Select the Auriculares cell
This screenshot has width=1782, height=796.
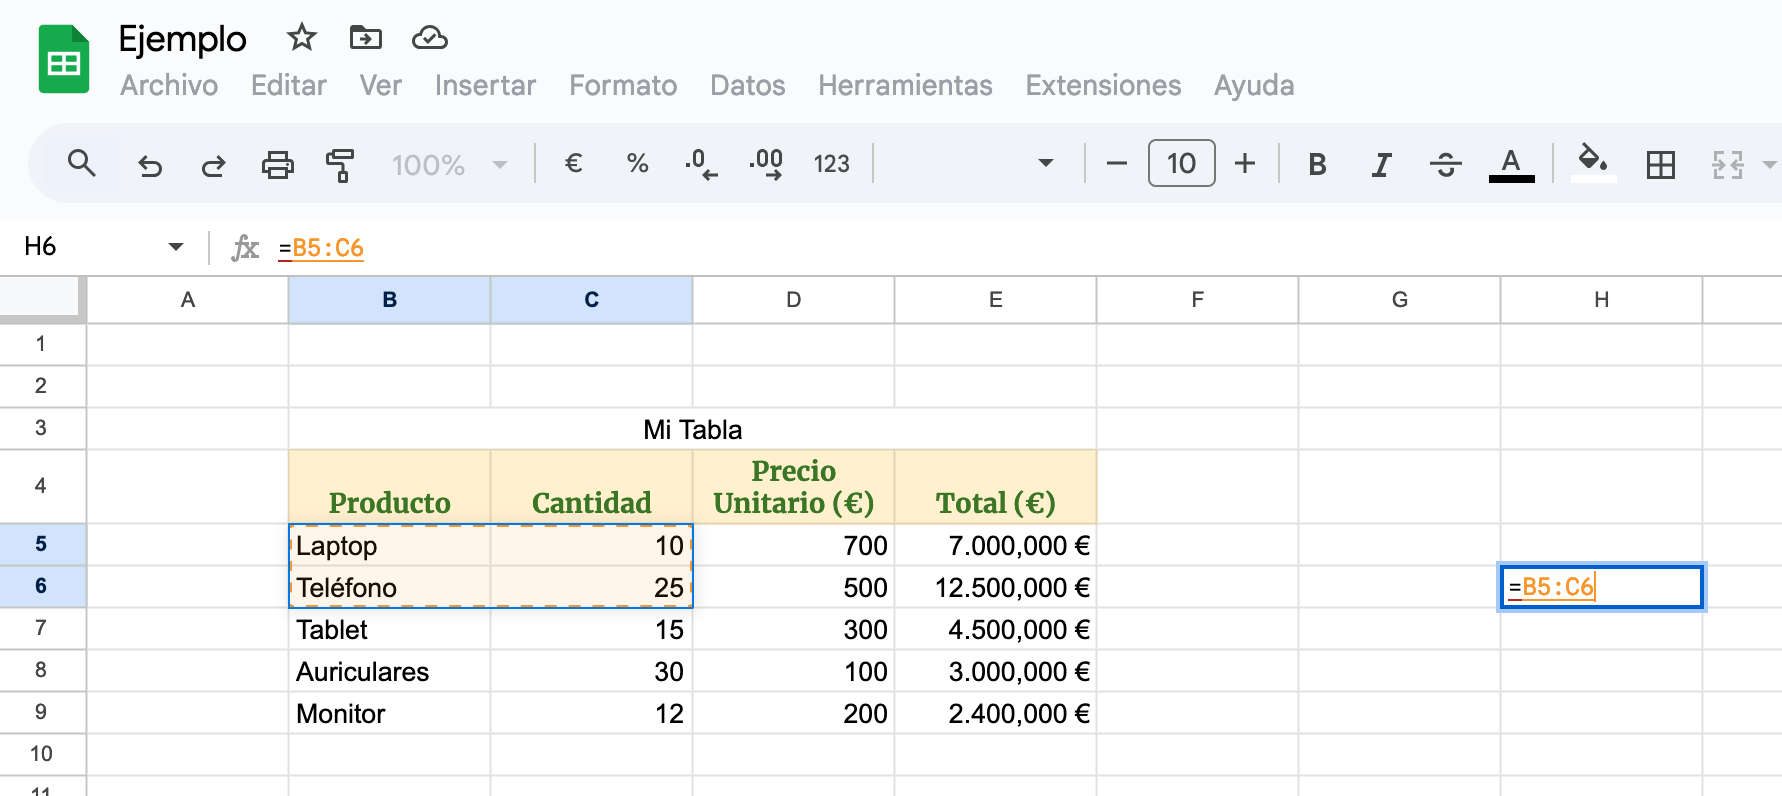coord(389,672)
